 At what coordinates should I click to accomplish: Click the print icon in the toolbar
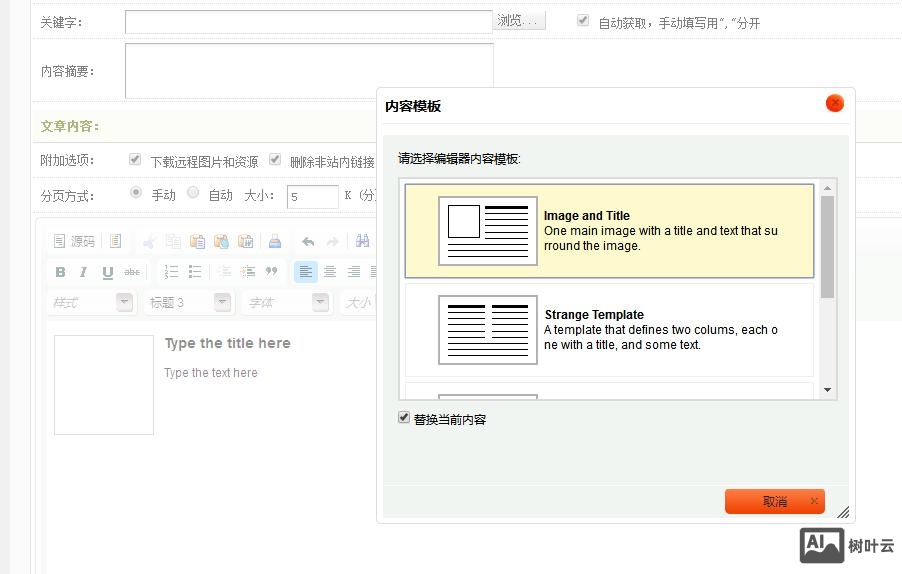pyautogui.click(x=275, y=241)
